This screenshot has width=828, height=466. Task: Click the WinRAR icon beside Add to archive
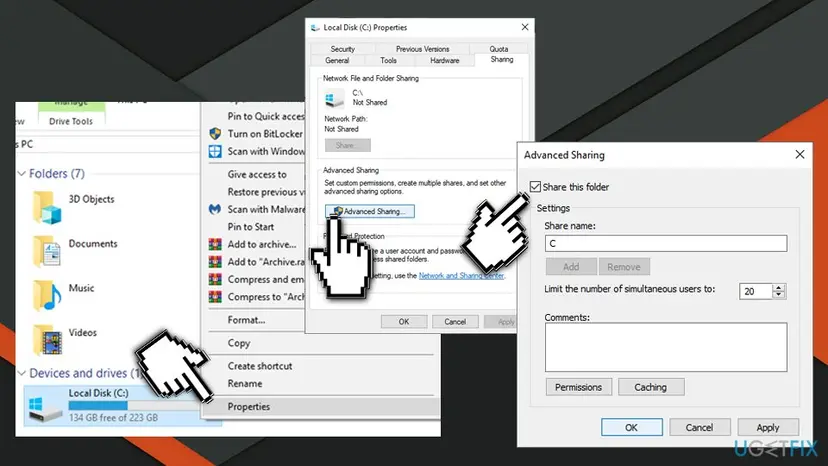point(215,244)
